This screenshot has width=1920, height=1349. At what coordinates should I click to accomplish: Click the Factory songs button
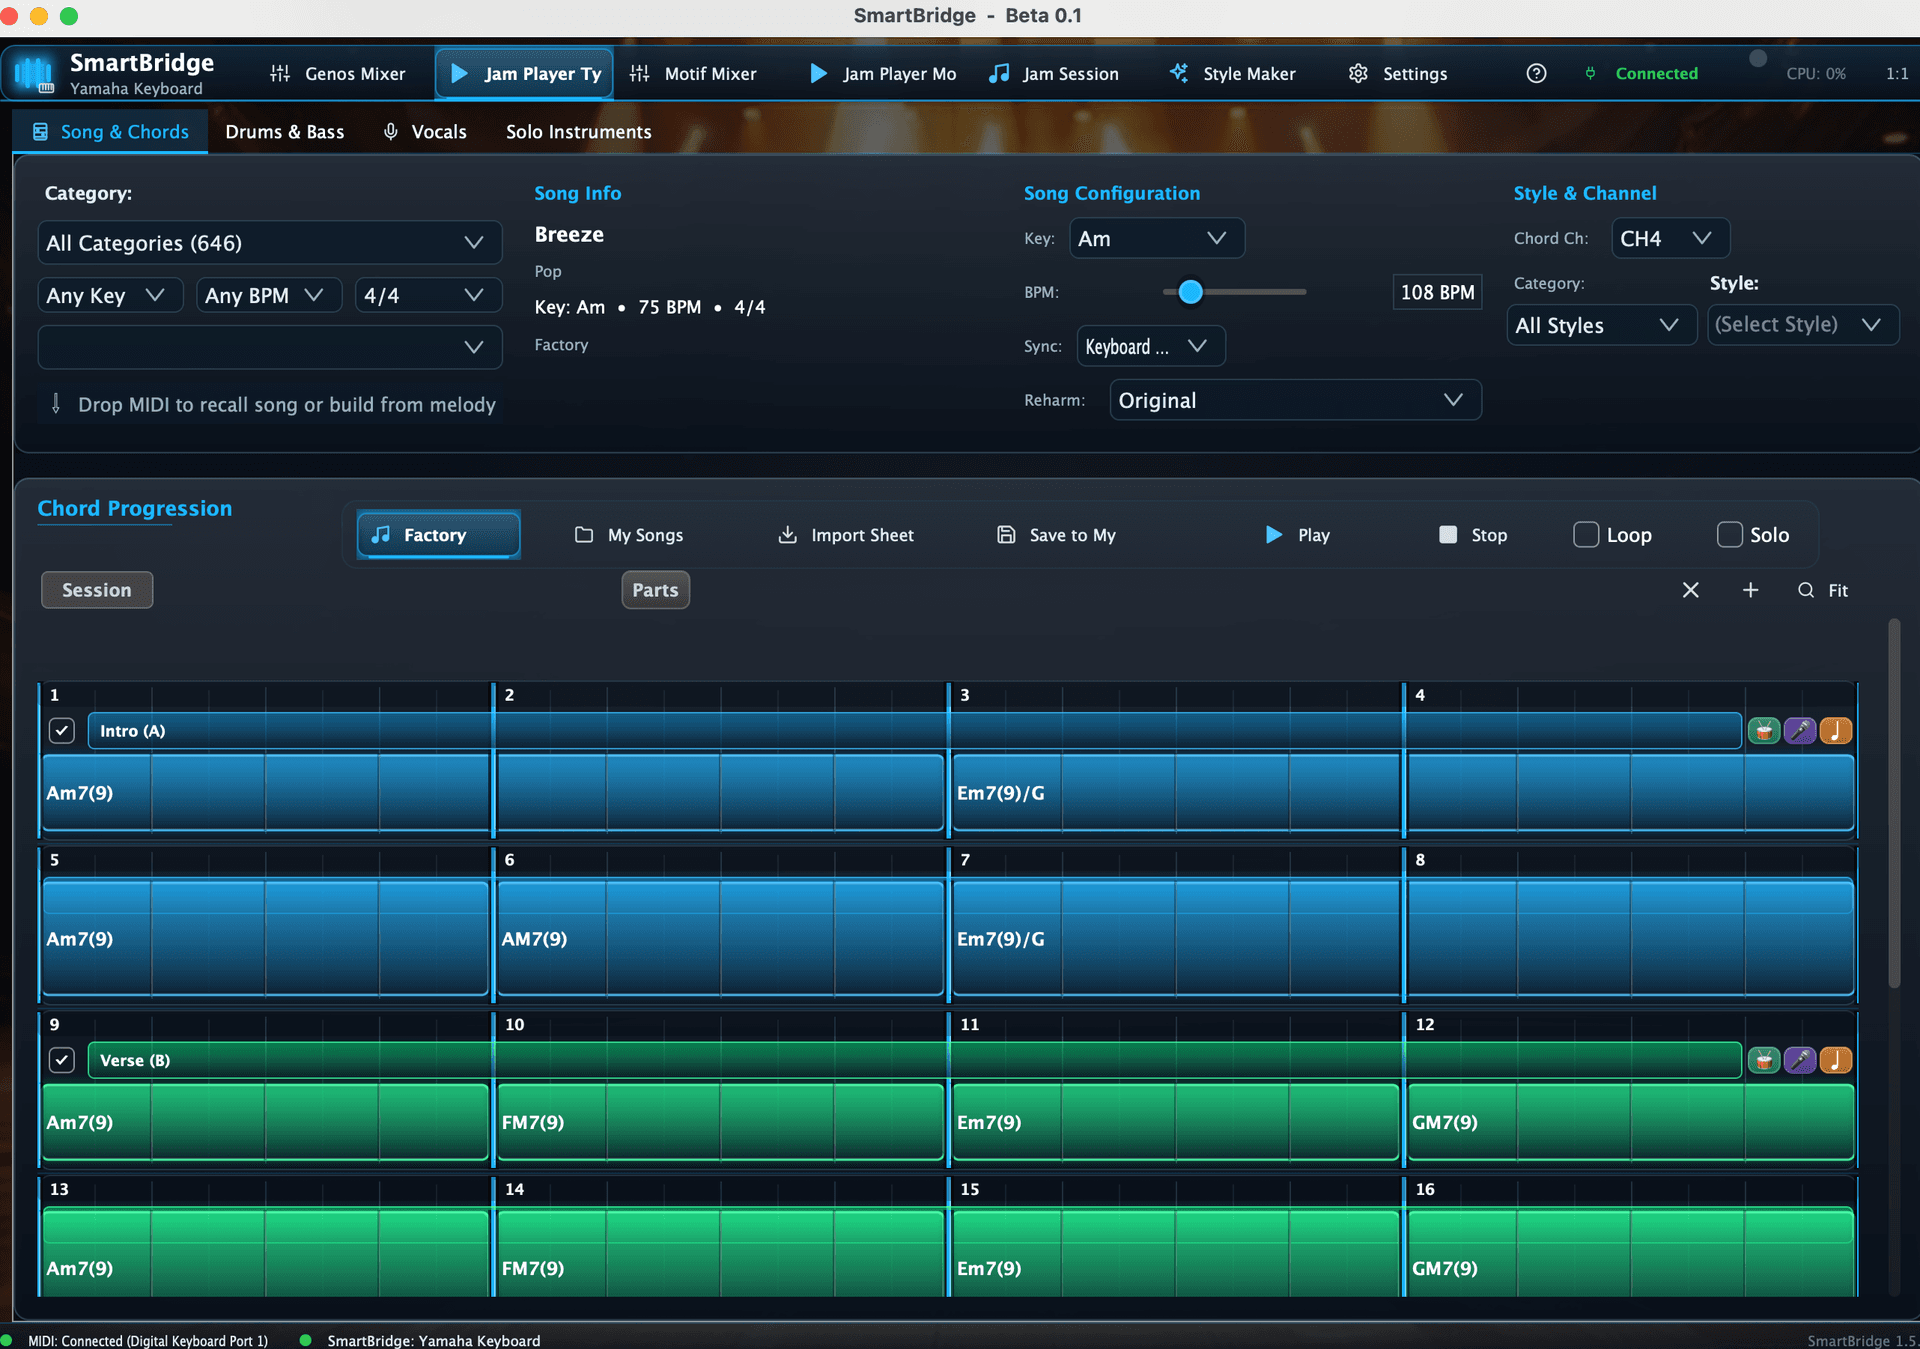(x=438, y=535)
